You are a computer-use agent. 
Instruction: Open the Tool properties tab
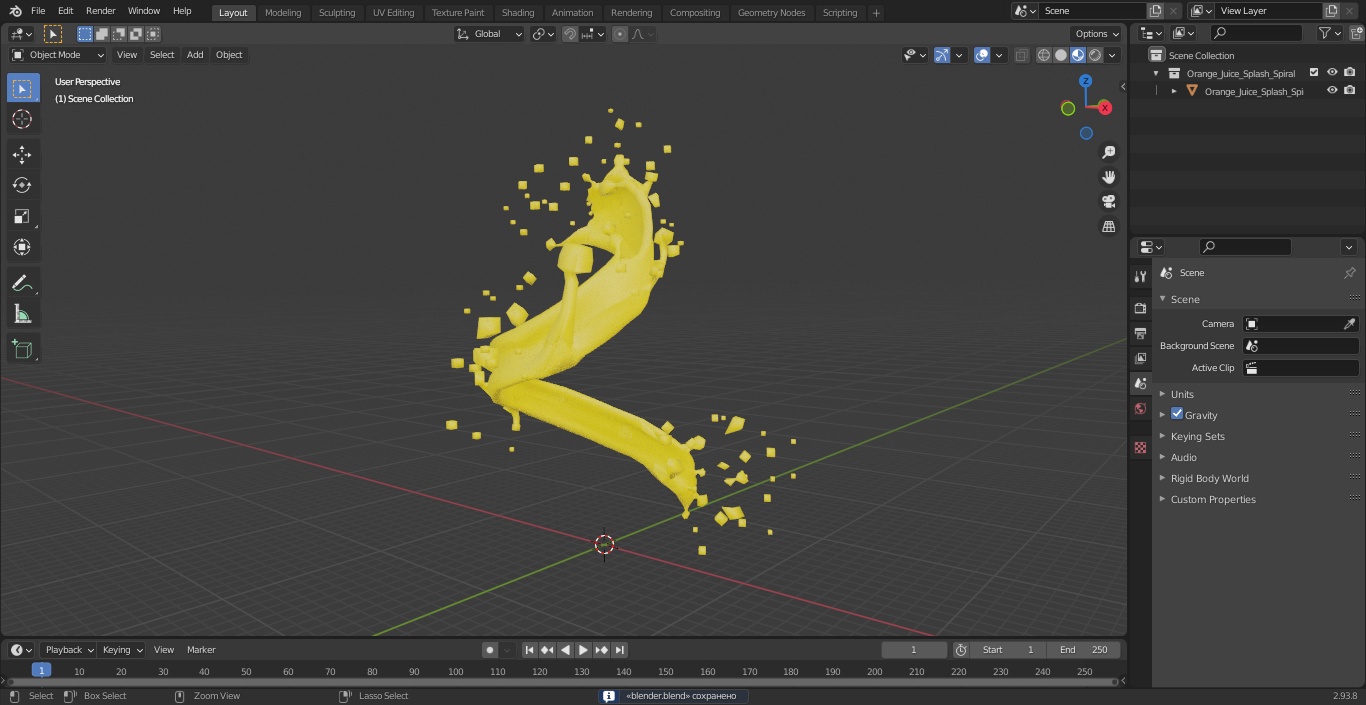pos(1140,276)
